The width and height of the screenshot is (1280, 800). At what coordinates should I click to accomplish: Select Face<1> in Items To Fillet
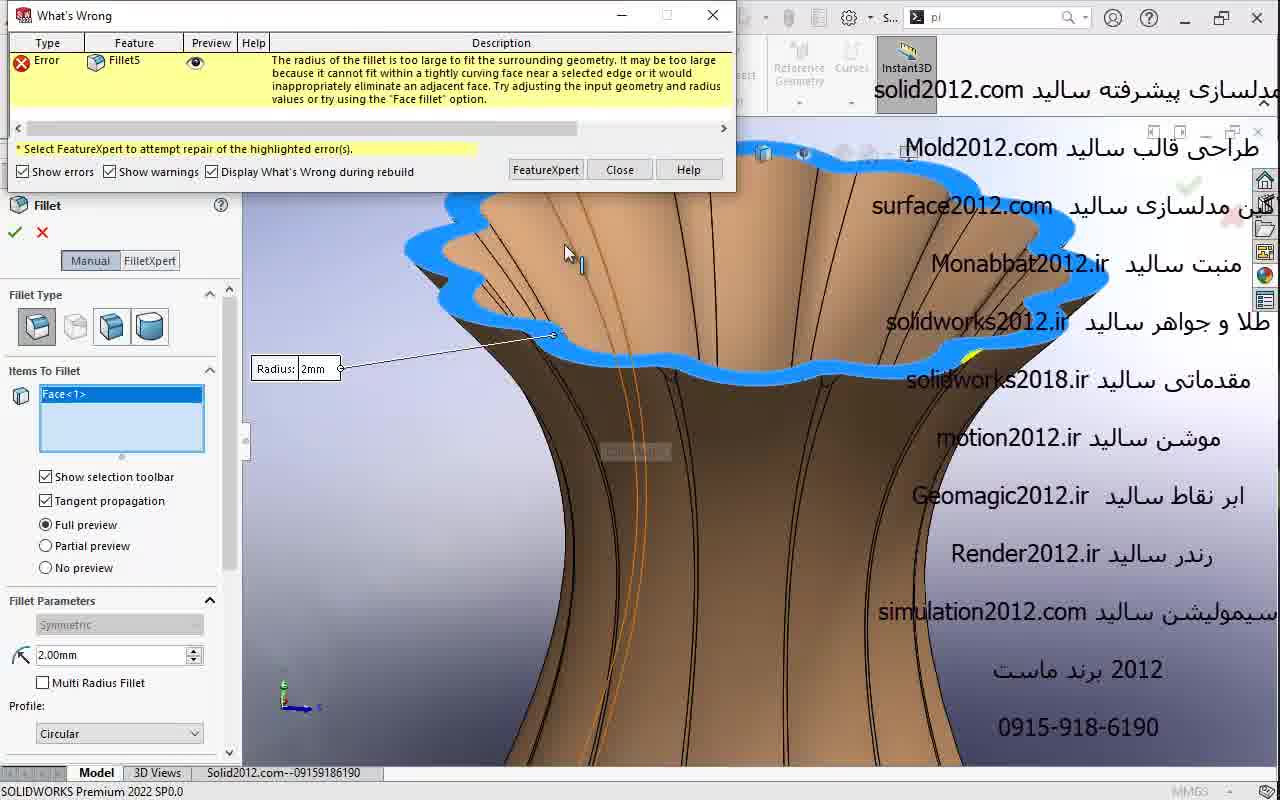(x=121, y=394)
